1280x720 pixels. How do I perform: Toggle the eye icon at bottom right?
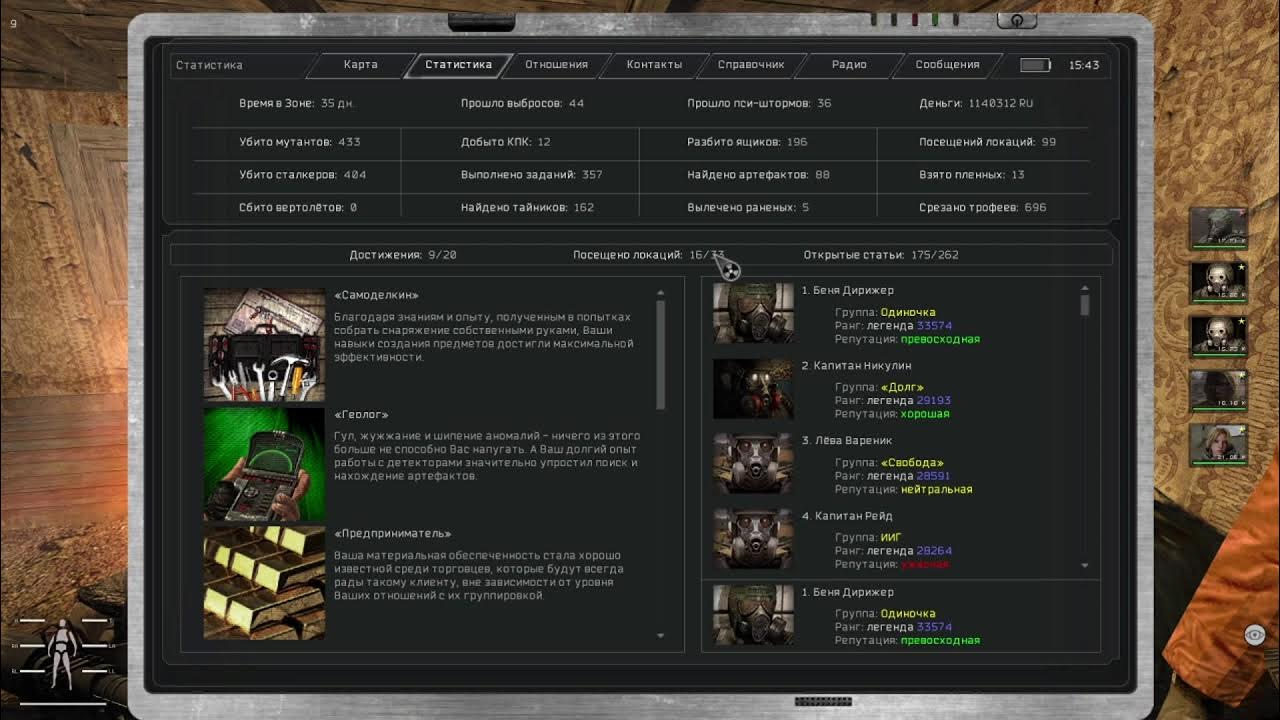coord(1255,635)
